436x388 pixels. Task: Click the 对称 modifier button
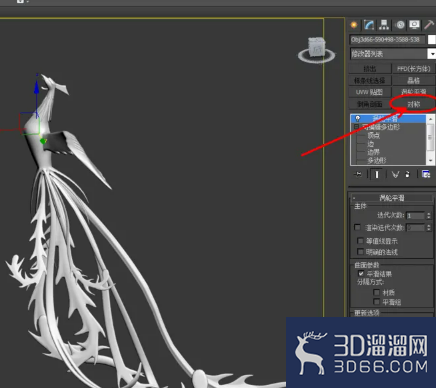tap(414, 104)
